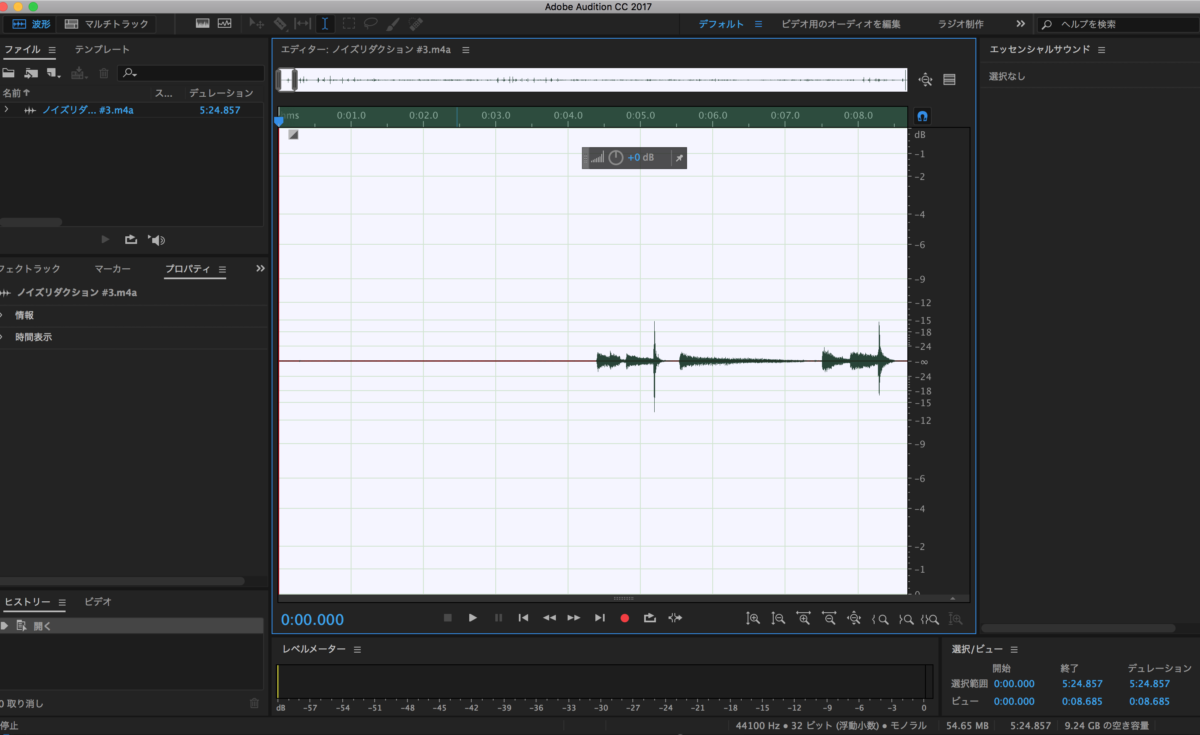This screenshot has height=735, width=1200.
Task: Open the ファイル panel menu
Action: pyautogui.click(x=52, y=49)
